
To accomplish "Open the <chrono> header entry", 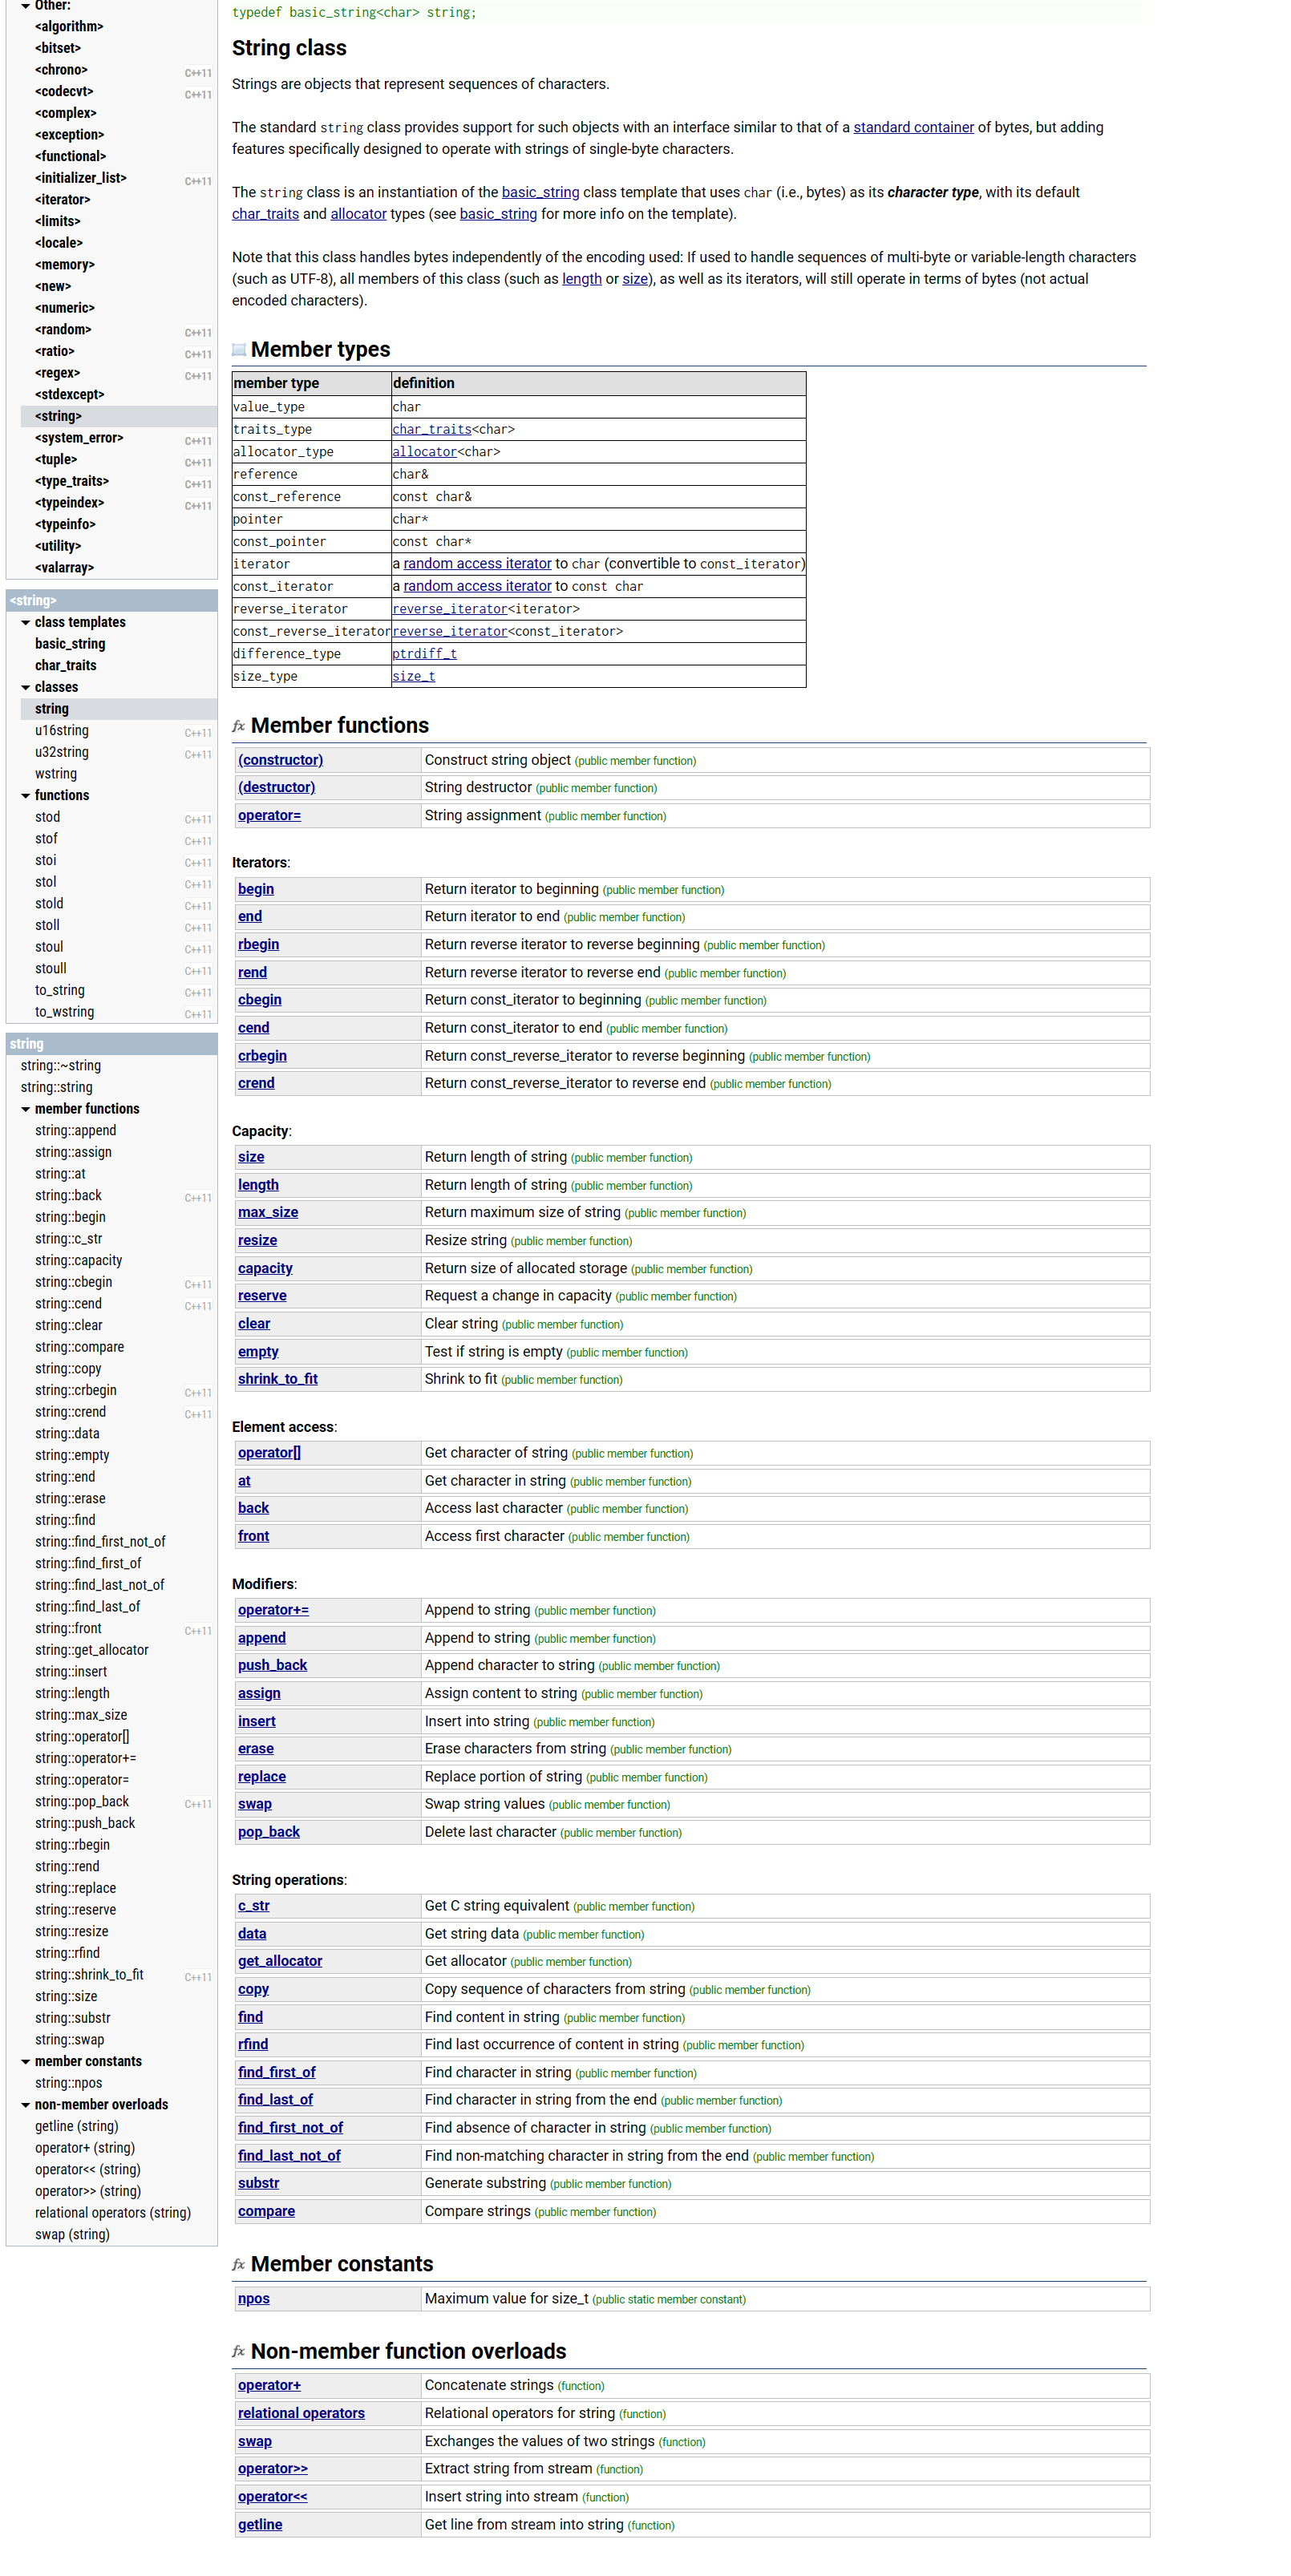I will pos(61,70).
